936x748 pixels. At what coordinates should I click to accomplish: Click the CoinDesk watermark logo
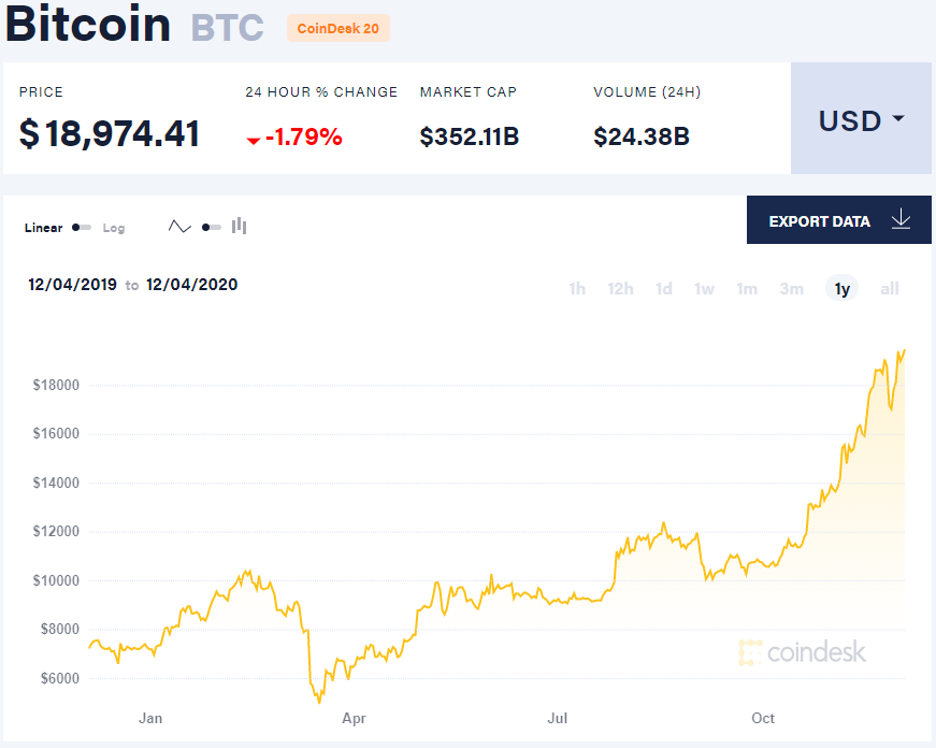pos(802,653)
